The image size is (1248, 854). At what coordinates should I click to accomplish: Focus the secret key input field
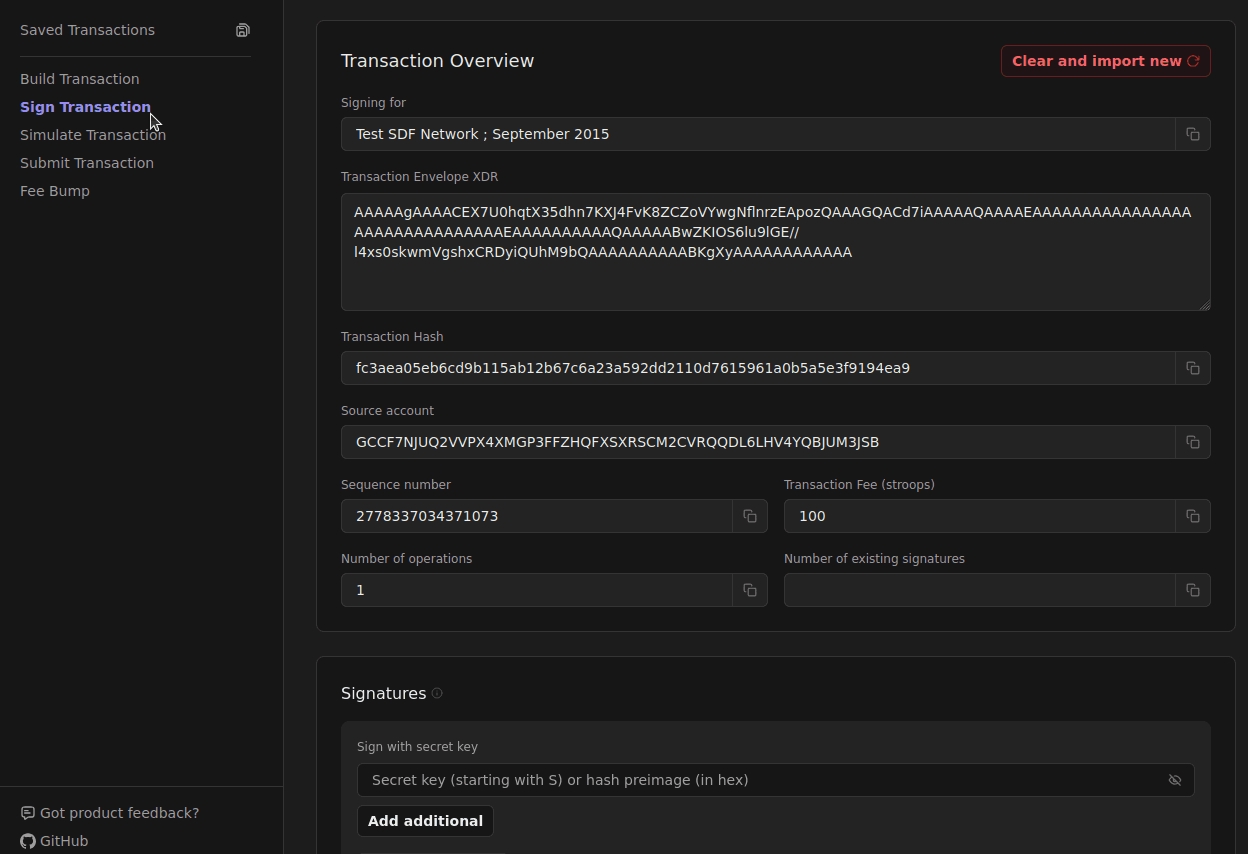click(x=760, y=780)
